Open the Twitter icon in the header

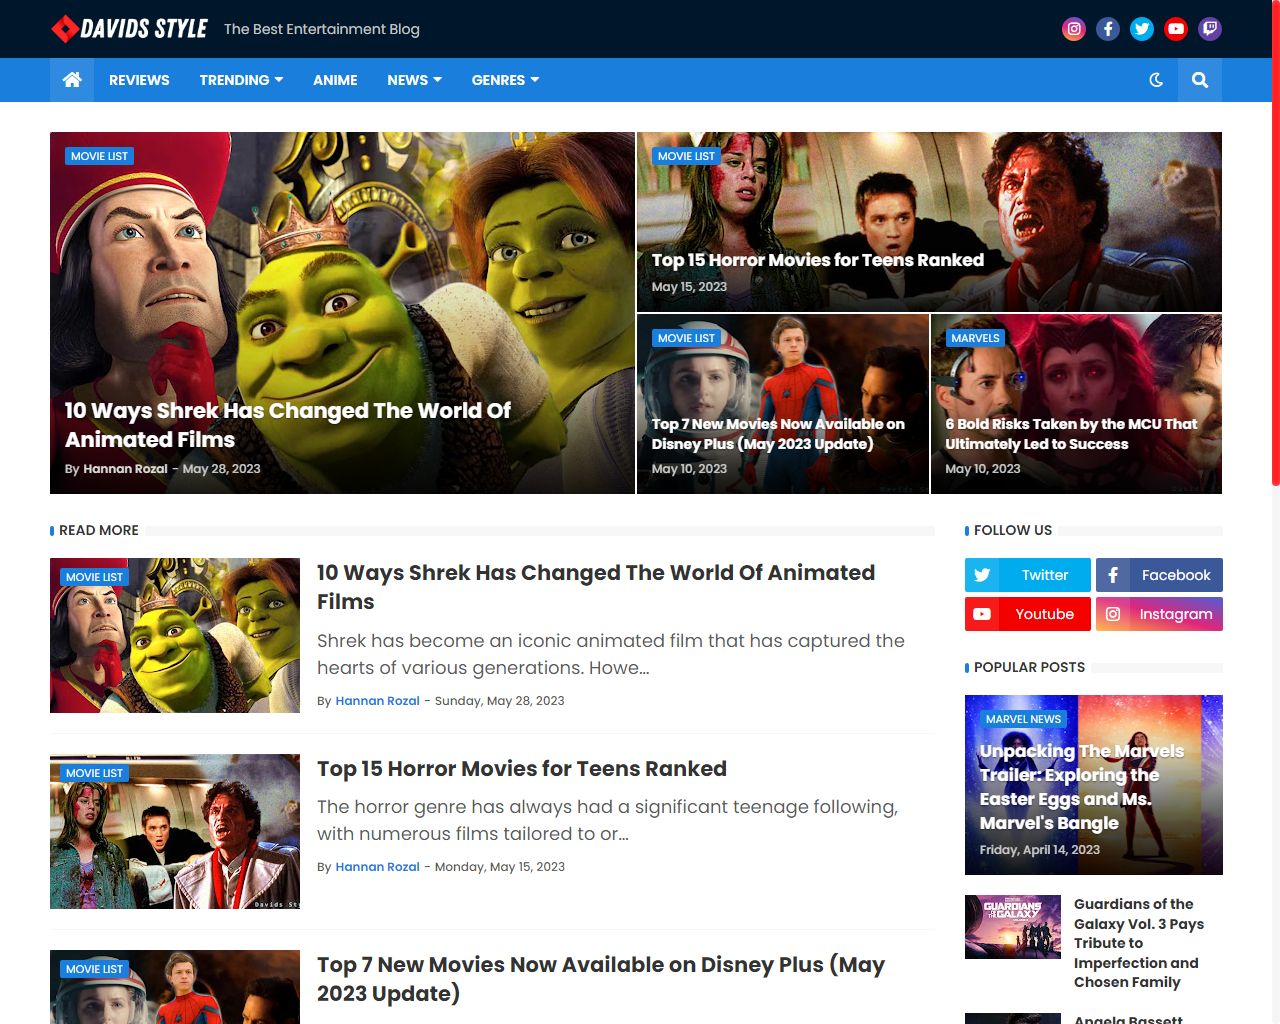coord(1142,29)
